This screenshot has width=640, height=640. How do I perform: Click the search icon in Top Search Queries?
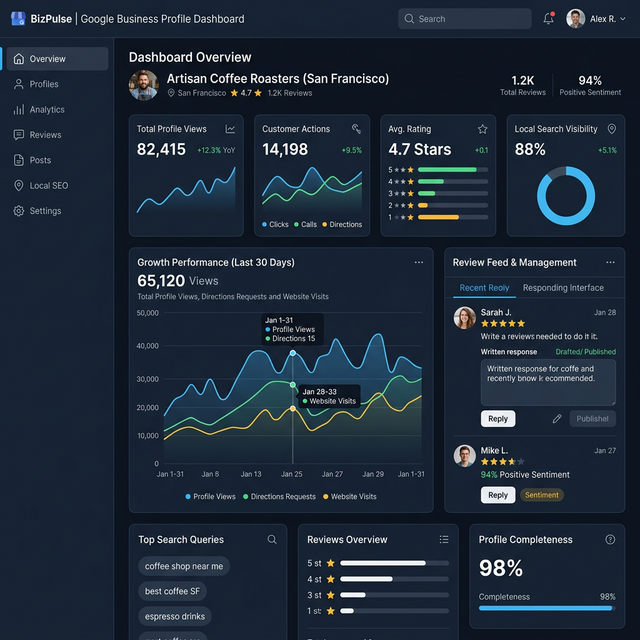tap(272, 540)
